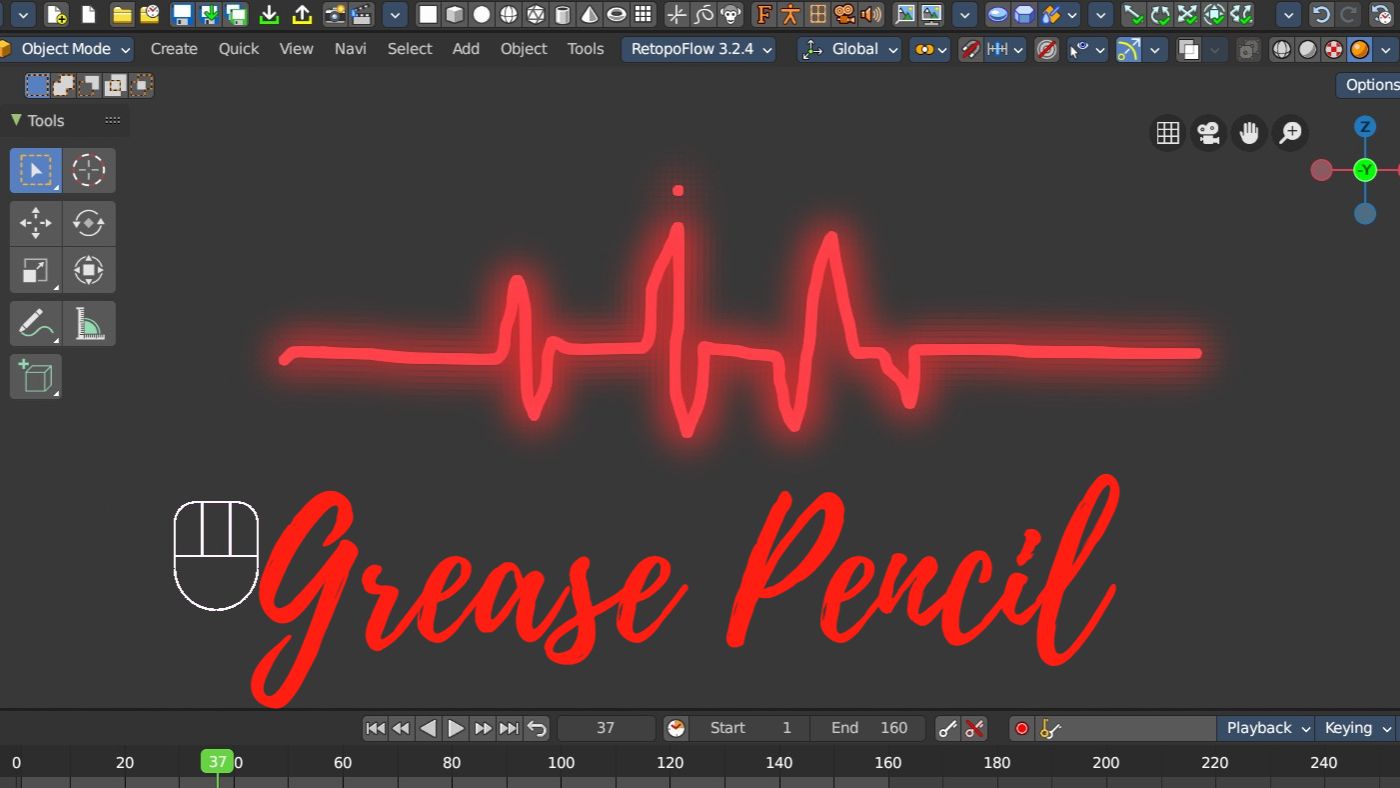Viewport: 1400px width, 788px height.
Task: Switch to material preview shading
Action: 1334,49
